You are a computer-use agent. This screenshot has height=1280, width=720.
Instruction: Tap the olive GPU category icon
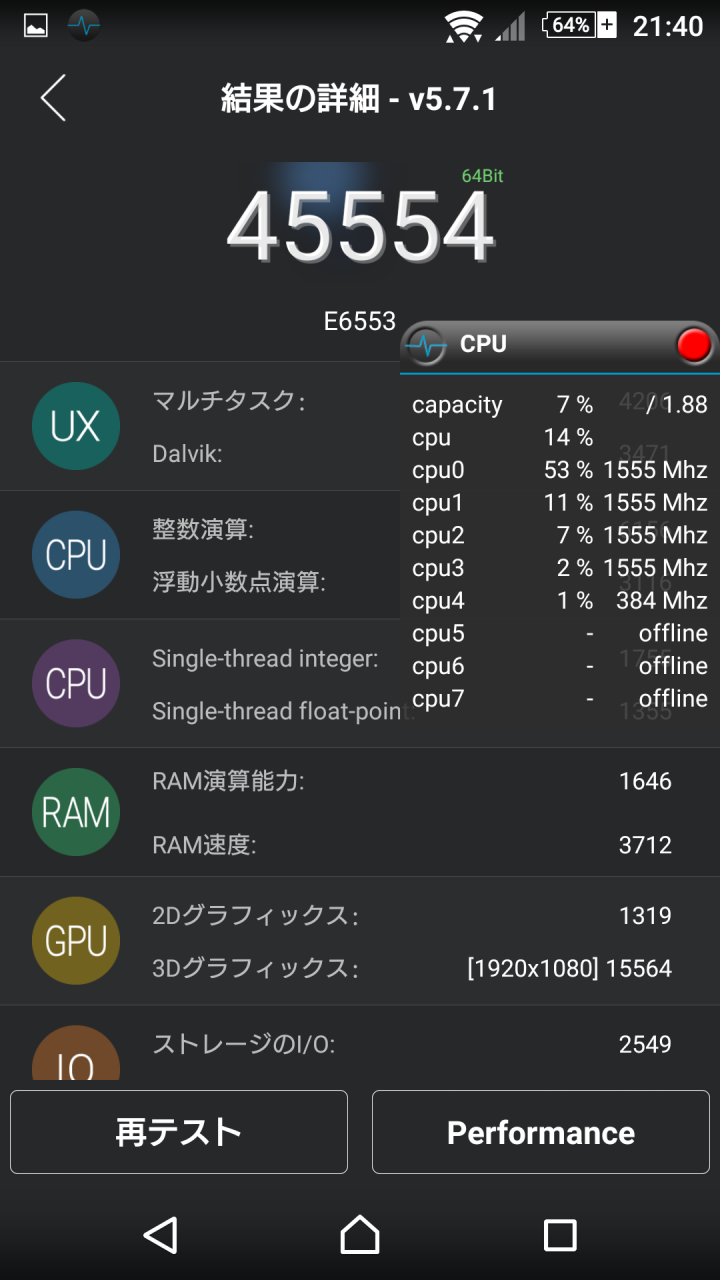click(76, 941)
